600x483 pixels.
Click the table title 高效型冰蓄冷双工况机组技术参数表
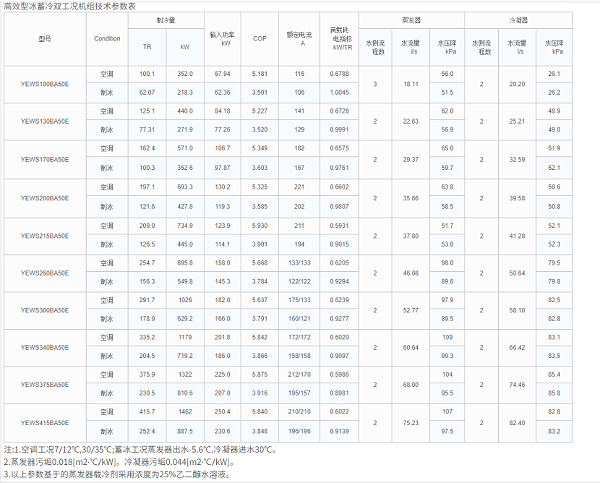[x=70, y=6]
